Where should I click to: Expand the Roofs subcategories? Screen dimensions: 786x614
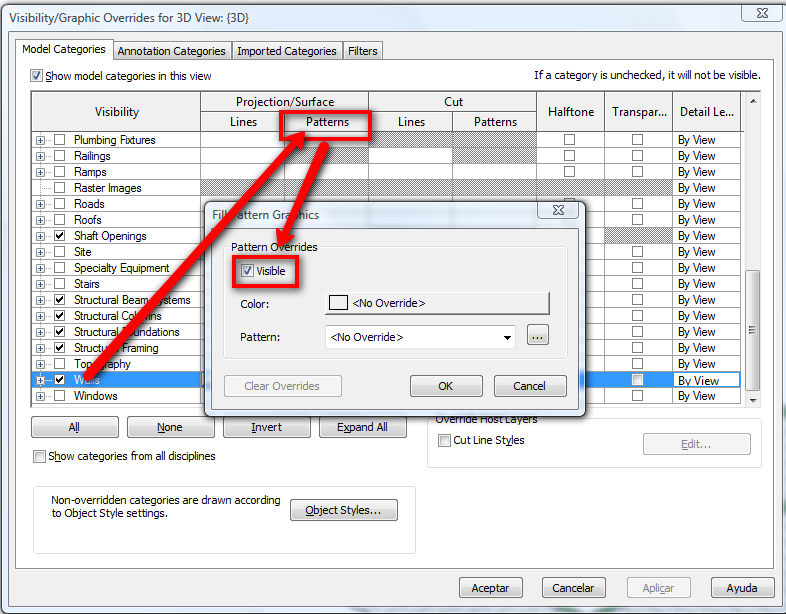[x=41, y=221]
